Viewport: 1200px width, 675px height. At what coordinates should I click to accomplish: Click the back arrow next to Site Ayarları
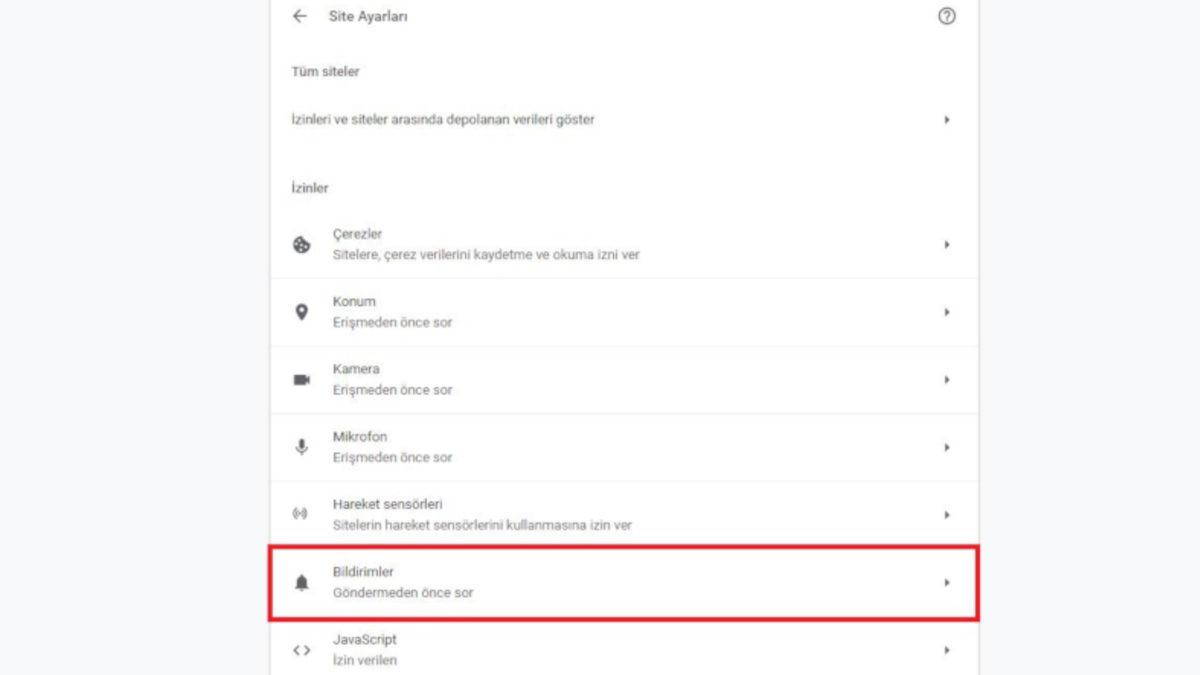299,16
